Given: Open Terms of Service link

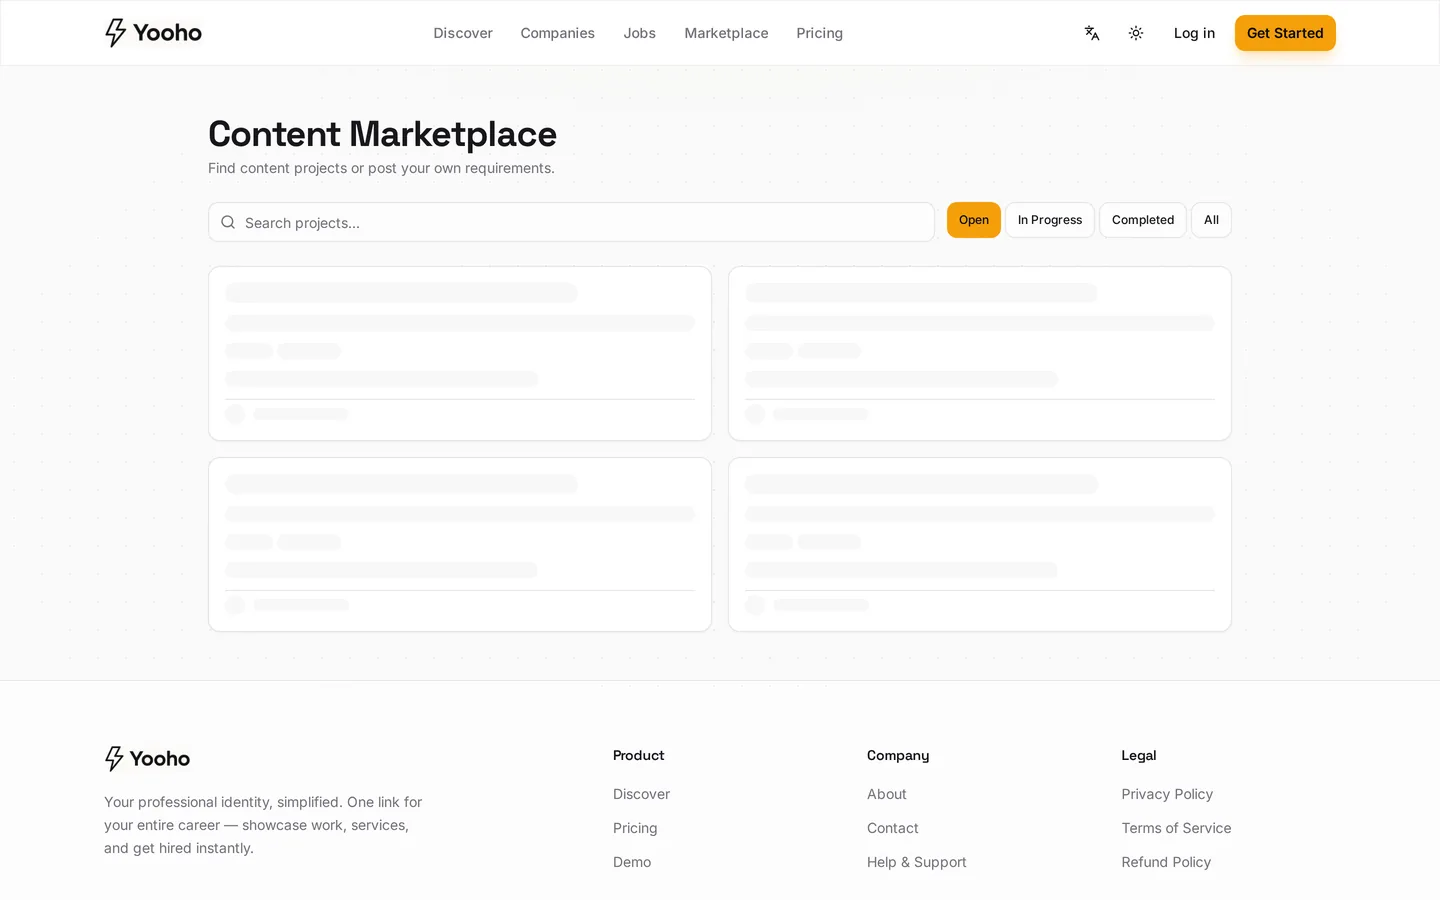Looking at the screenshot, I should (1176, 828).
